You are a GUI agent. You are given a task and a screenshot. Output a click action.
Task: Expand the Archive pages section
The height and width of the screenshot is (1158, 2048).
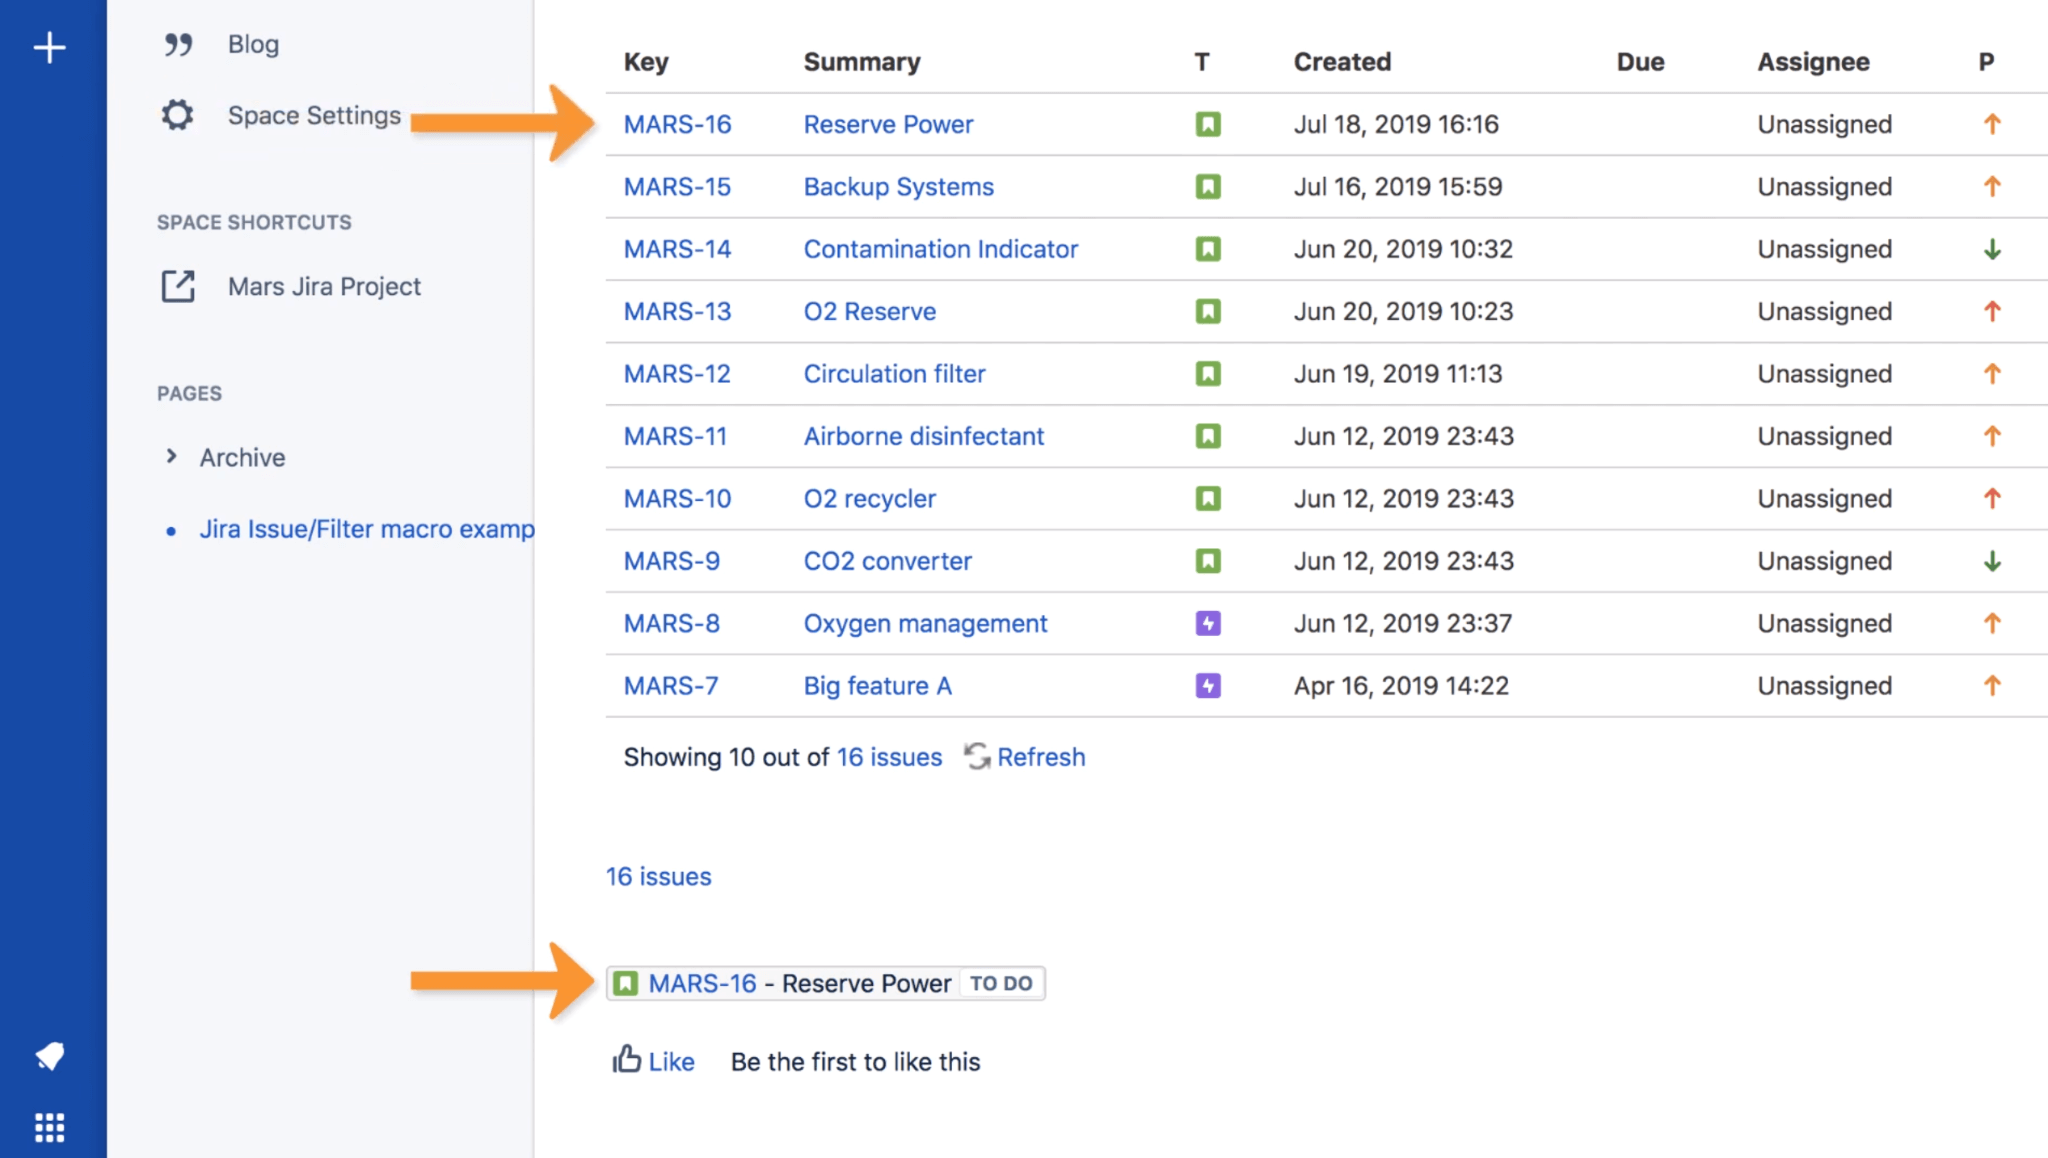(173, 456)
